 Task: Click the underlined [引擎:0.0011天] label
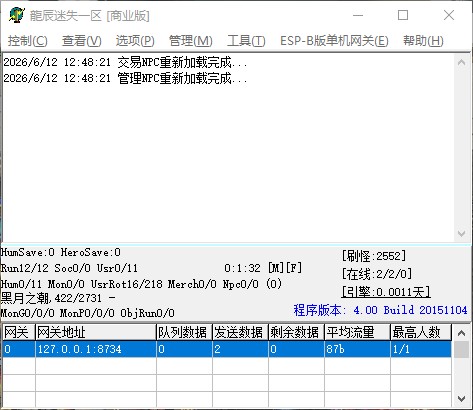click(x=386, y=292)
